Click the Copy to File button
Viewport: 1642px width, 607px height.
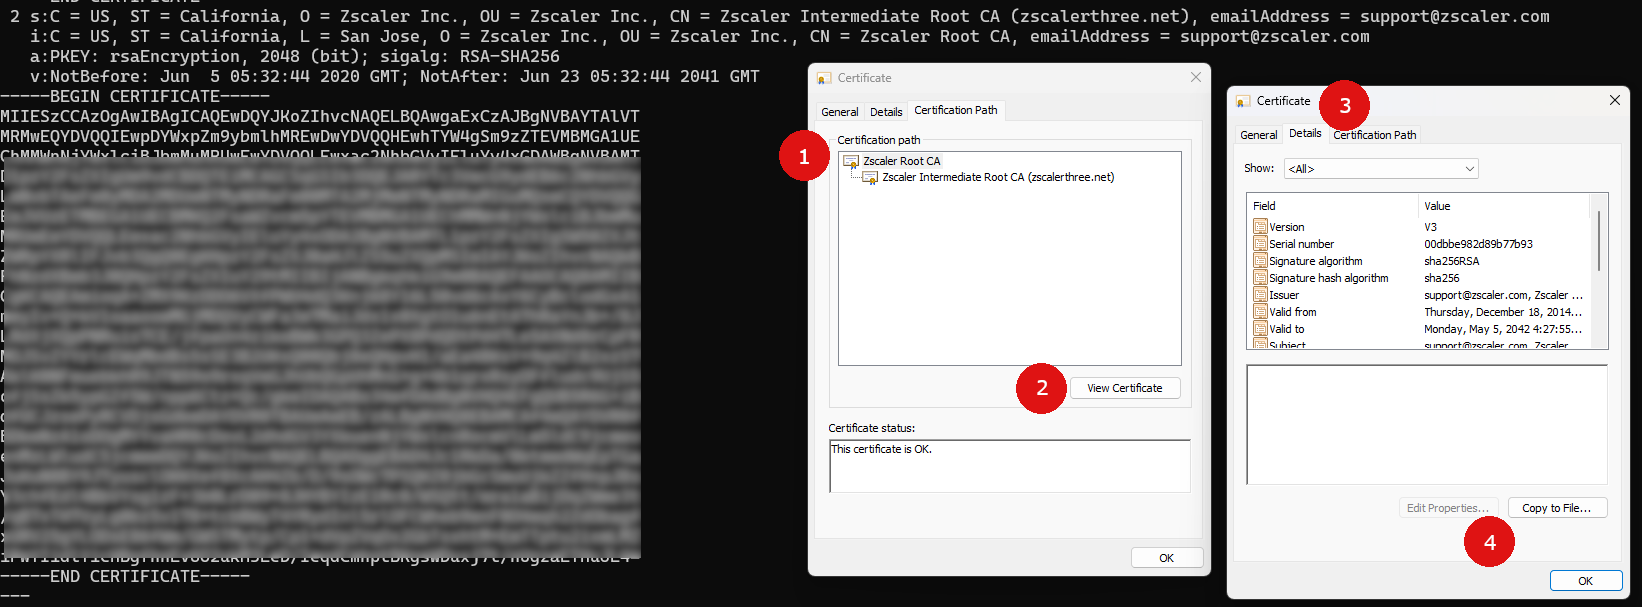pyautogui.click(x=1556, y=508)
